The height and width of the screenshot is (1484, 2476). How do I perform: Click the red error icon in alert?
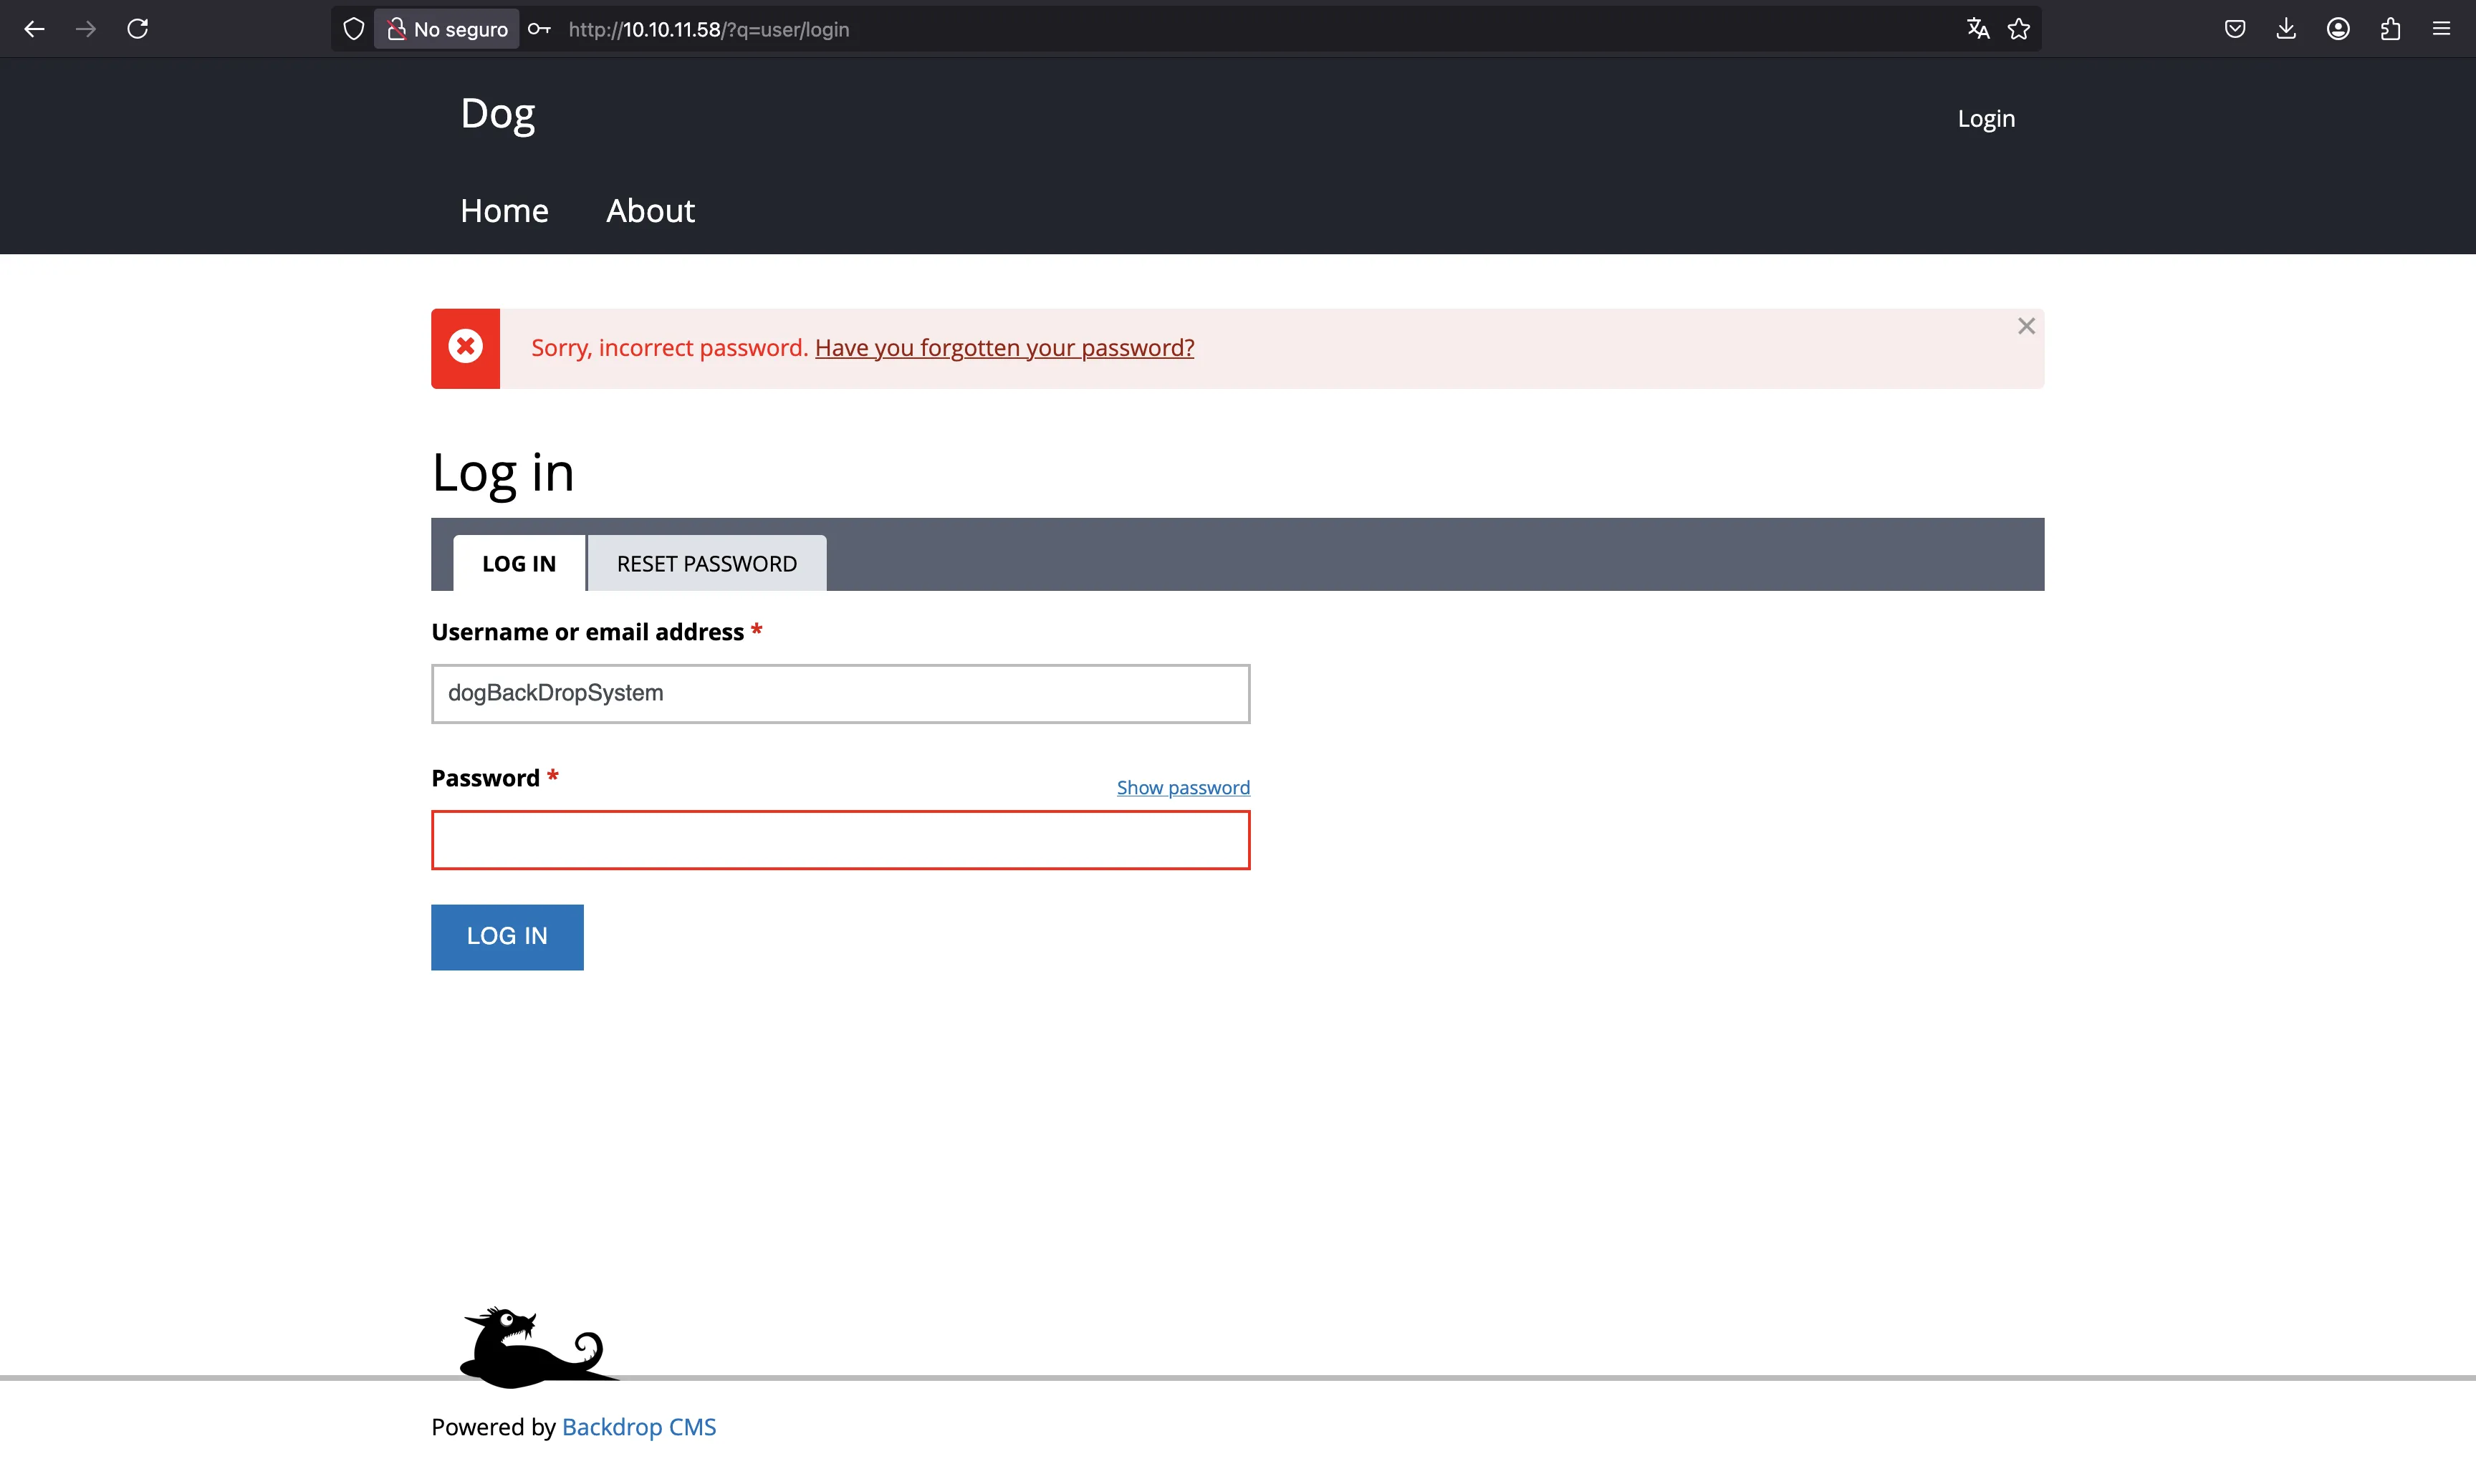pyautogui.click(x=465, y=347)
